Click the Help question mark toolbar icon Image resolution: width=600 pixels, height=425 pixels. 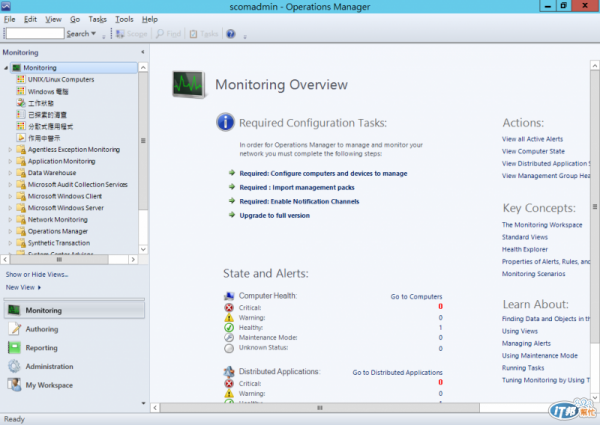pos(230,34)
